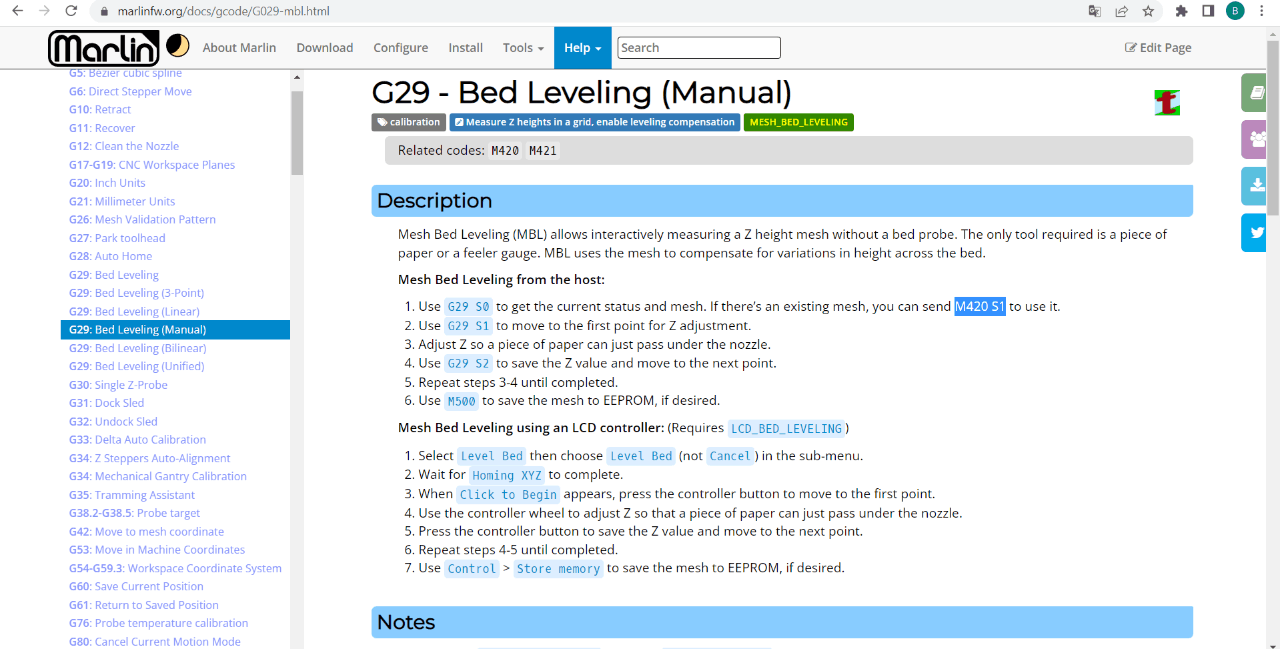Open the M421 related code link
The image size is (1280, 649).
coord(543,151)
